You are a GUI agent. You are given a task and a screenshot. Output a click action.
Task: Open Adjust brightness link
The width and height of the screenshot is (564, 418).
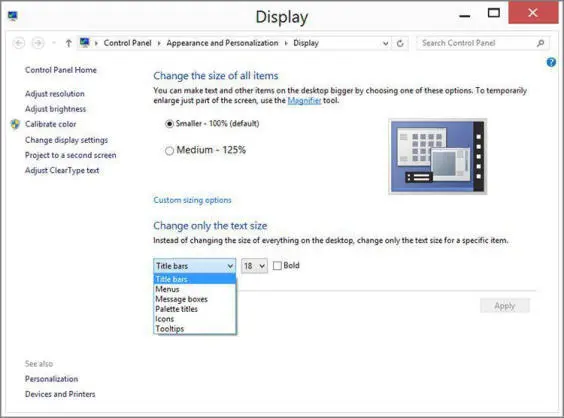coord(55,109)
